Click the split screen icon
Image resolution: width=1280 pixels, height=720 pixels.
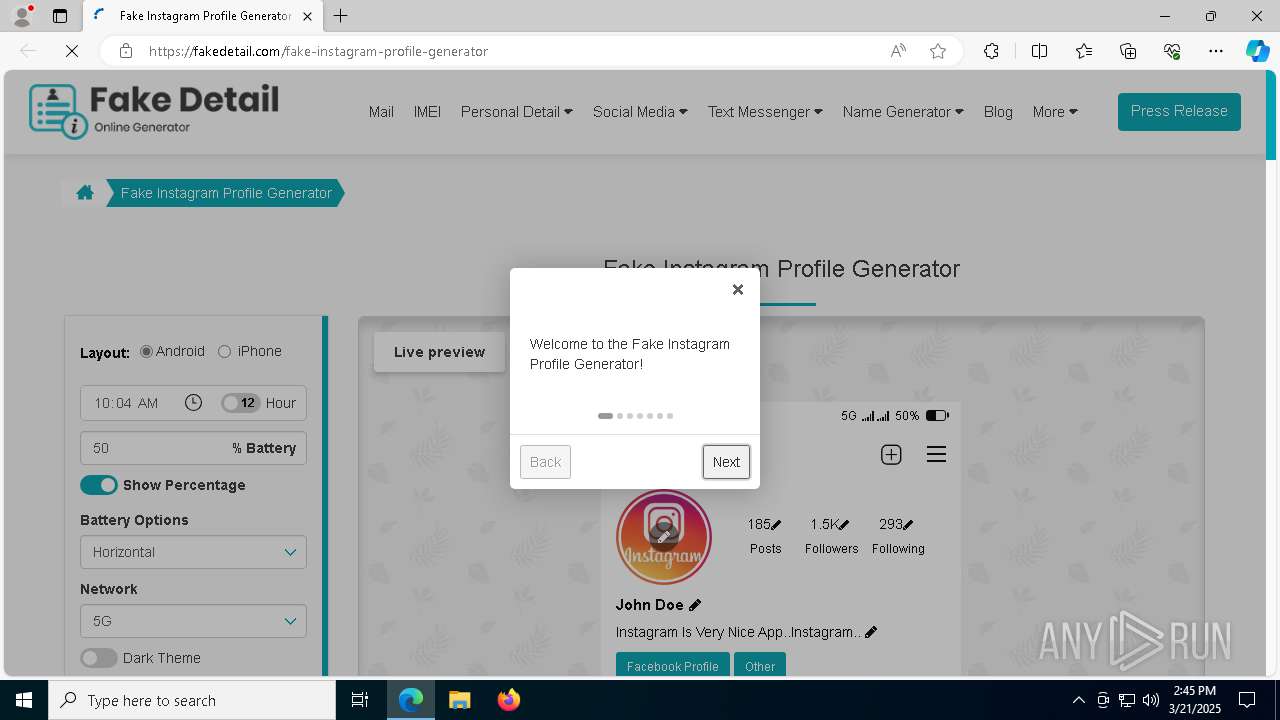[x=1039, y=51]
